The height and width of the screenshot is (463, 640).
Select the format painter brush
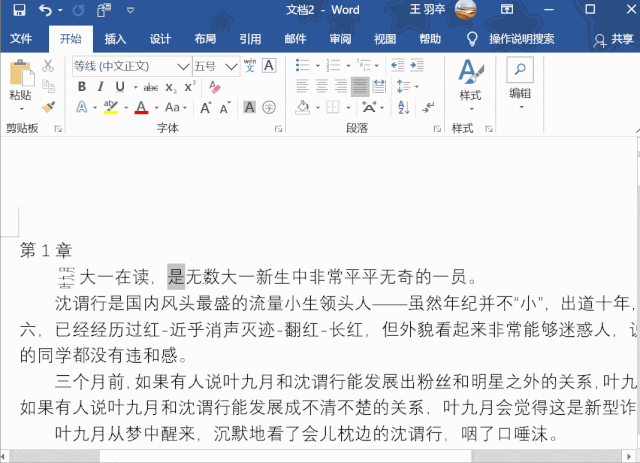48,107
